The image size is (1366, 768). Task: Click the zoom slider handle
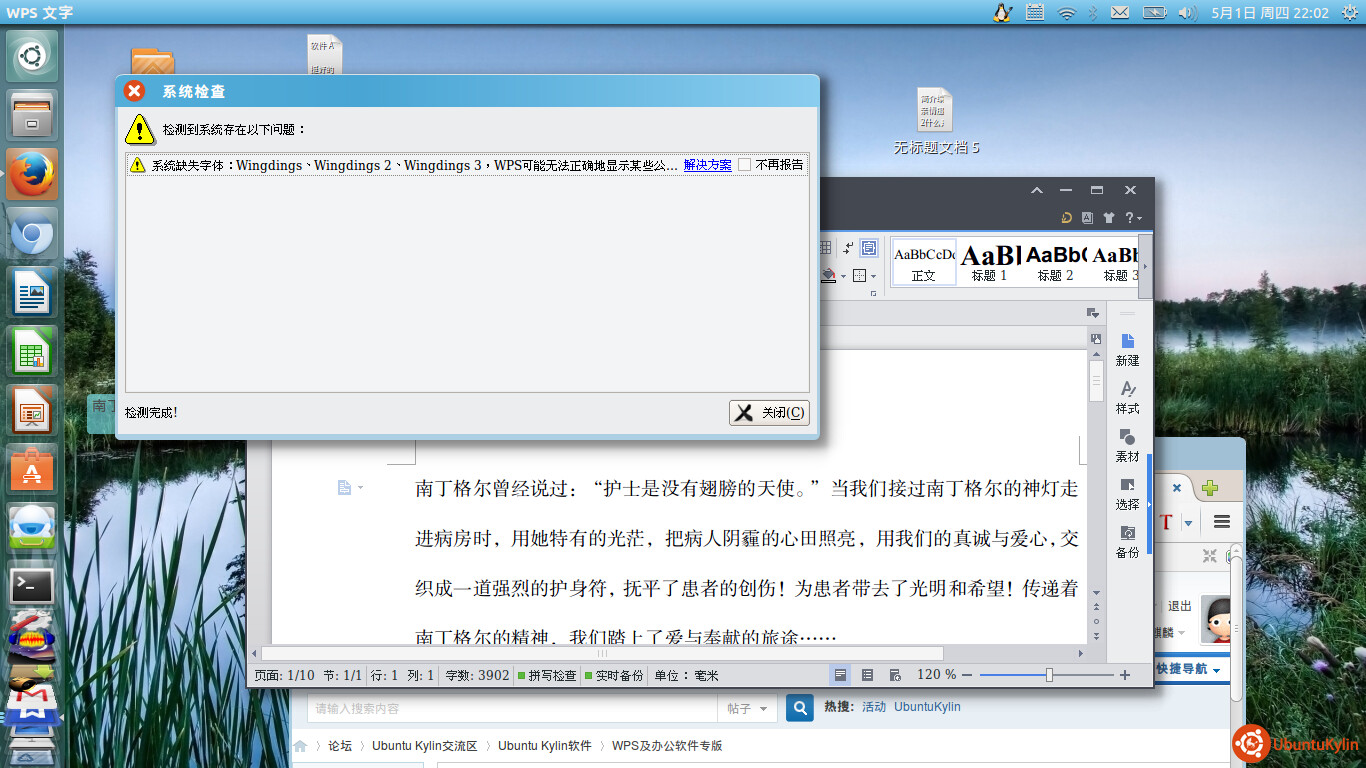[1049, 675]
